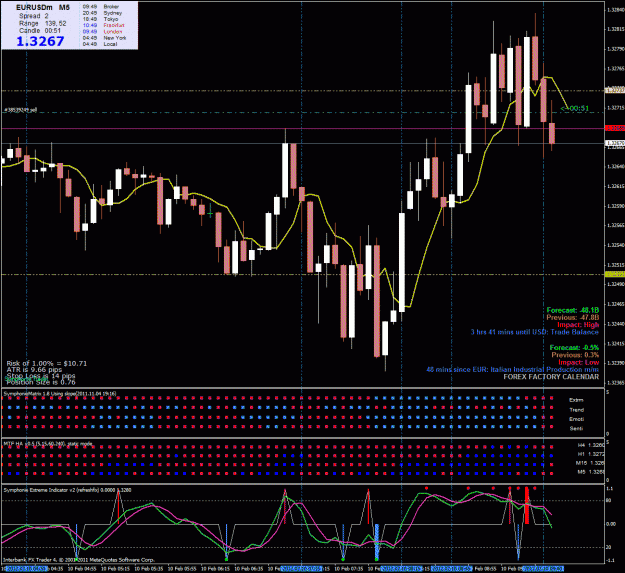Screen dimensions: 625x573
Task: Click the 0.00 level on Extreme Indicator scale
Action: pos(611,524)
